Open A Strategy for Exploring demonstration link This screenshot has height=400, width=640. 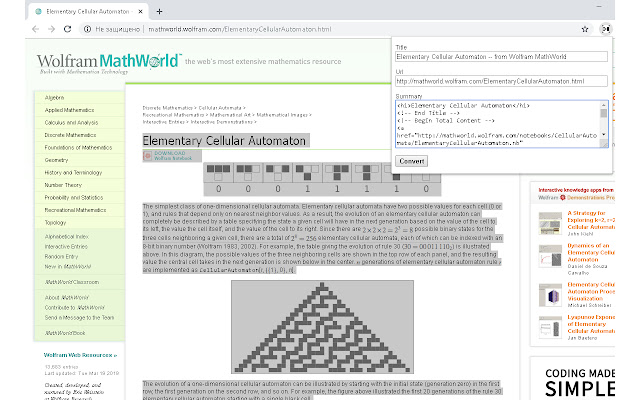(591, 220)
